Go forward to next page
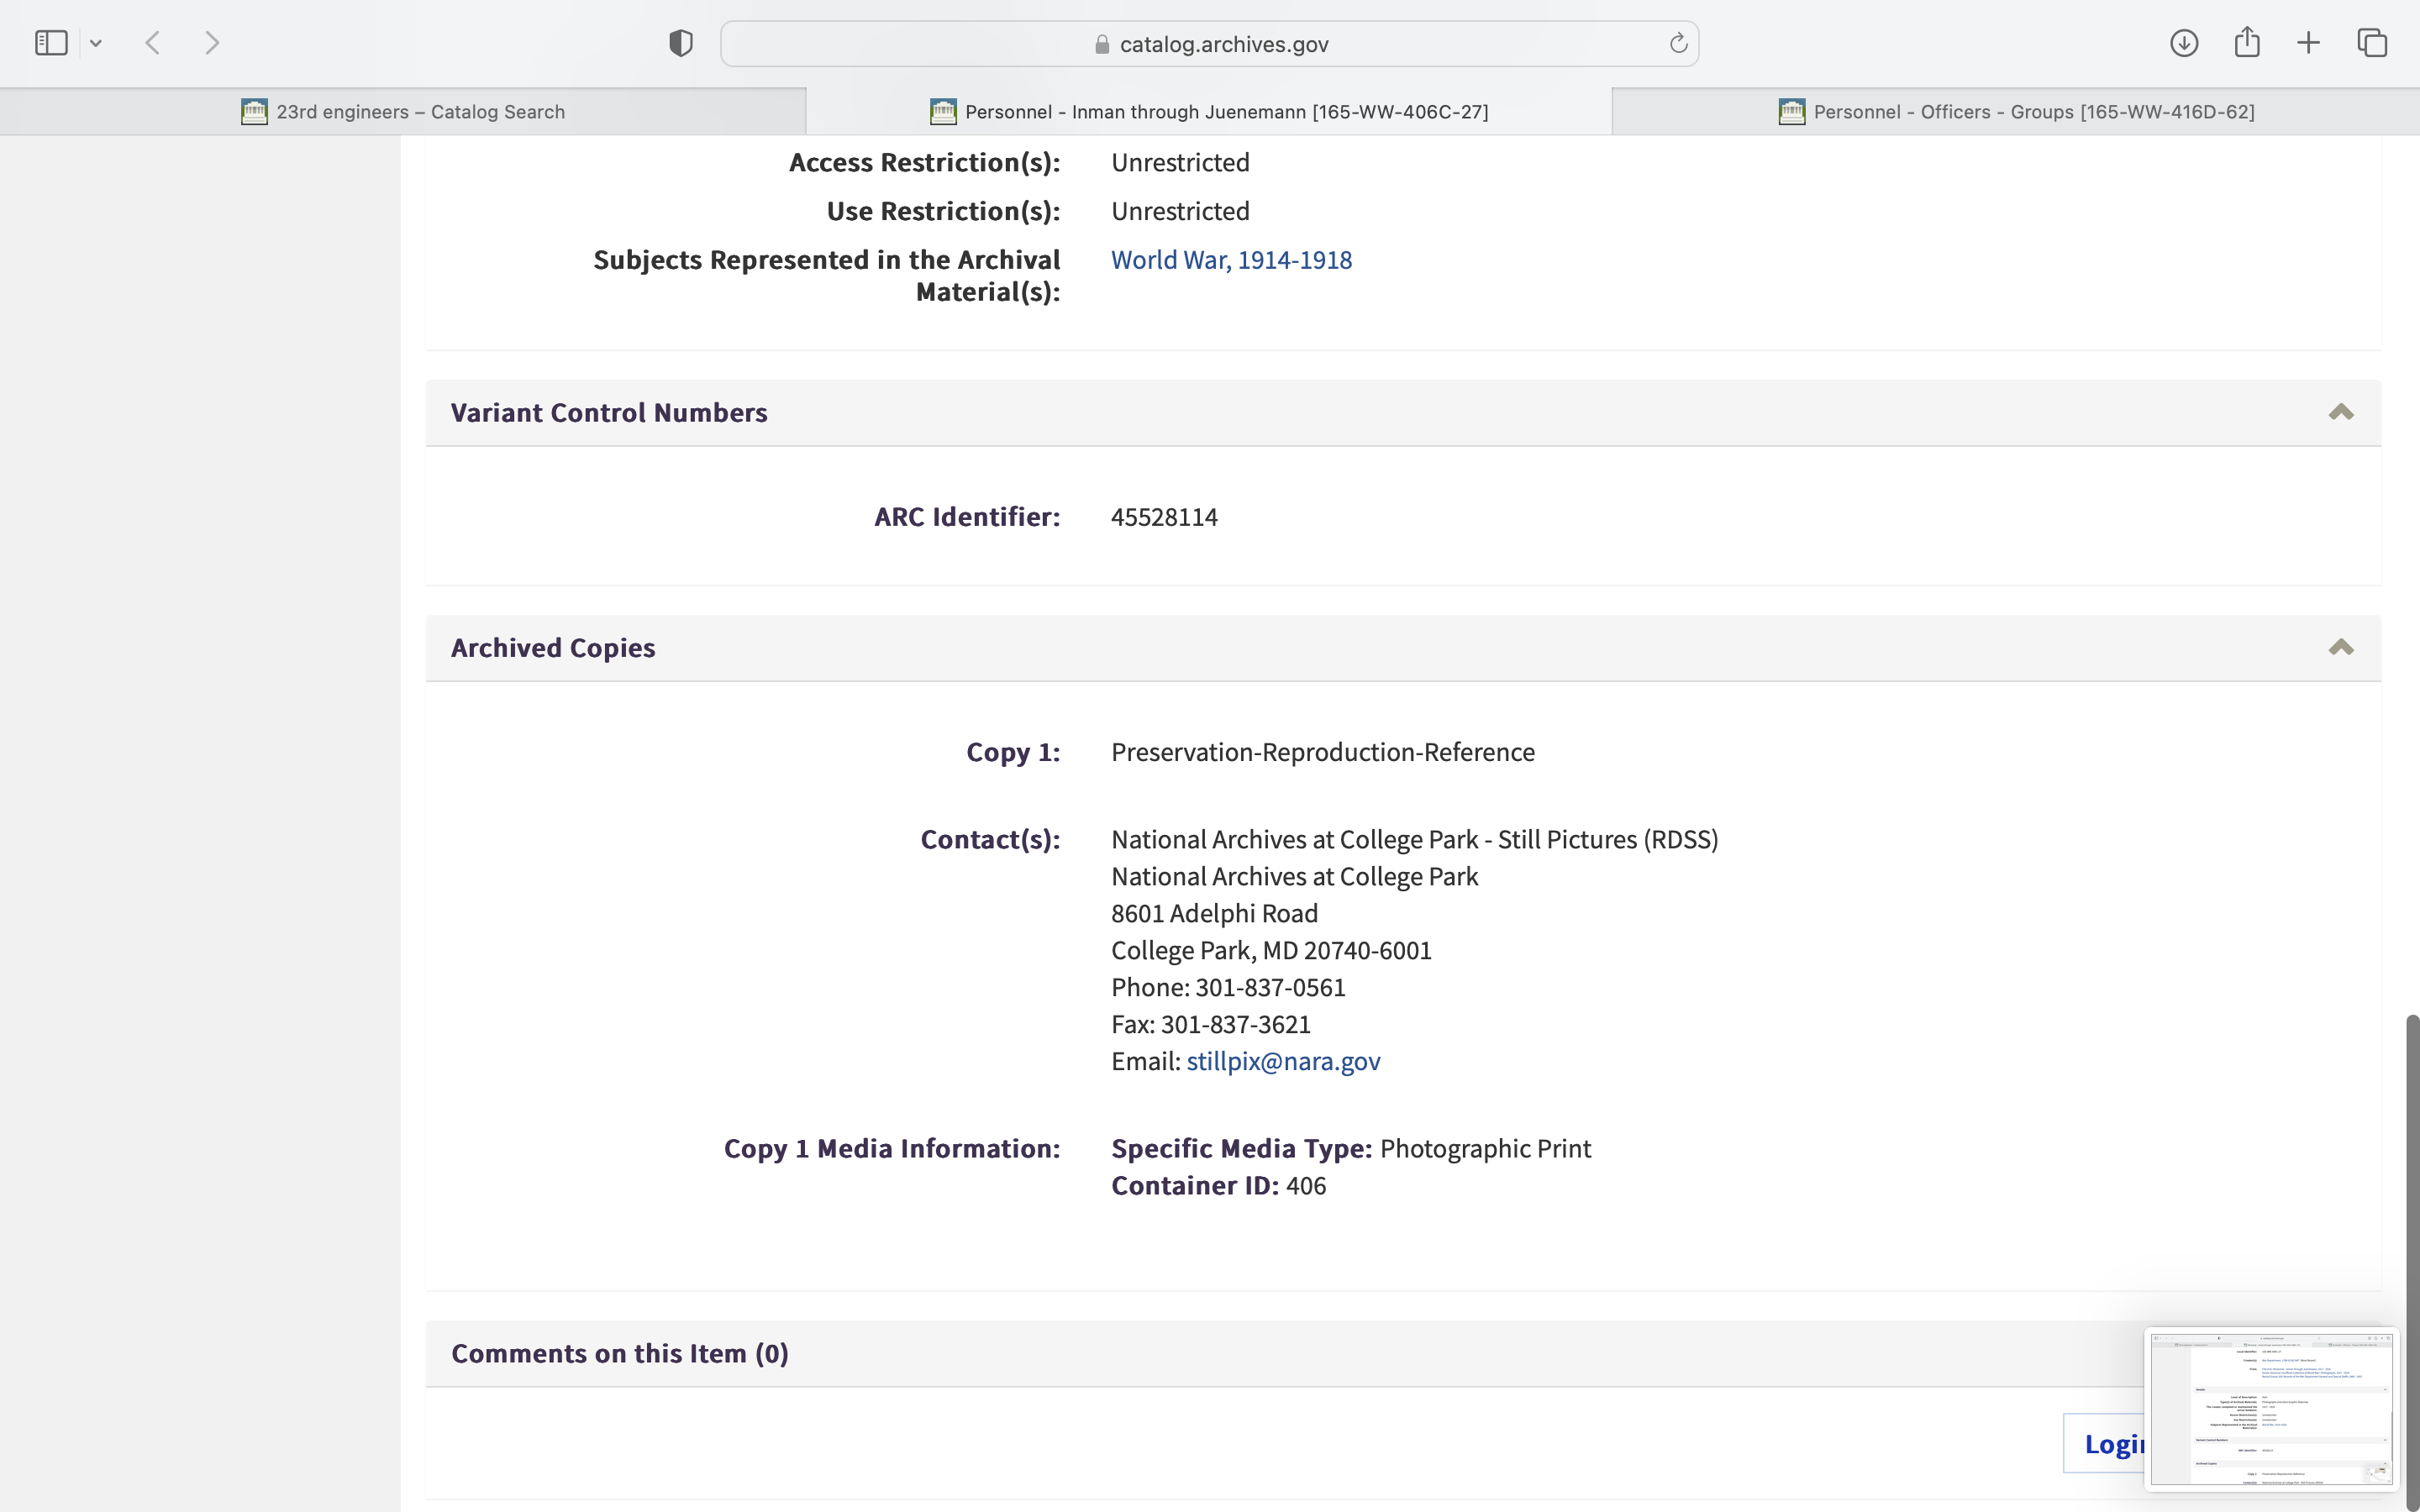 tap(211, 43)
